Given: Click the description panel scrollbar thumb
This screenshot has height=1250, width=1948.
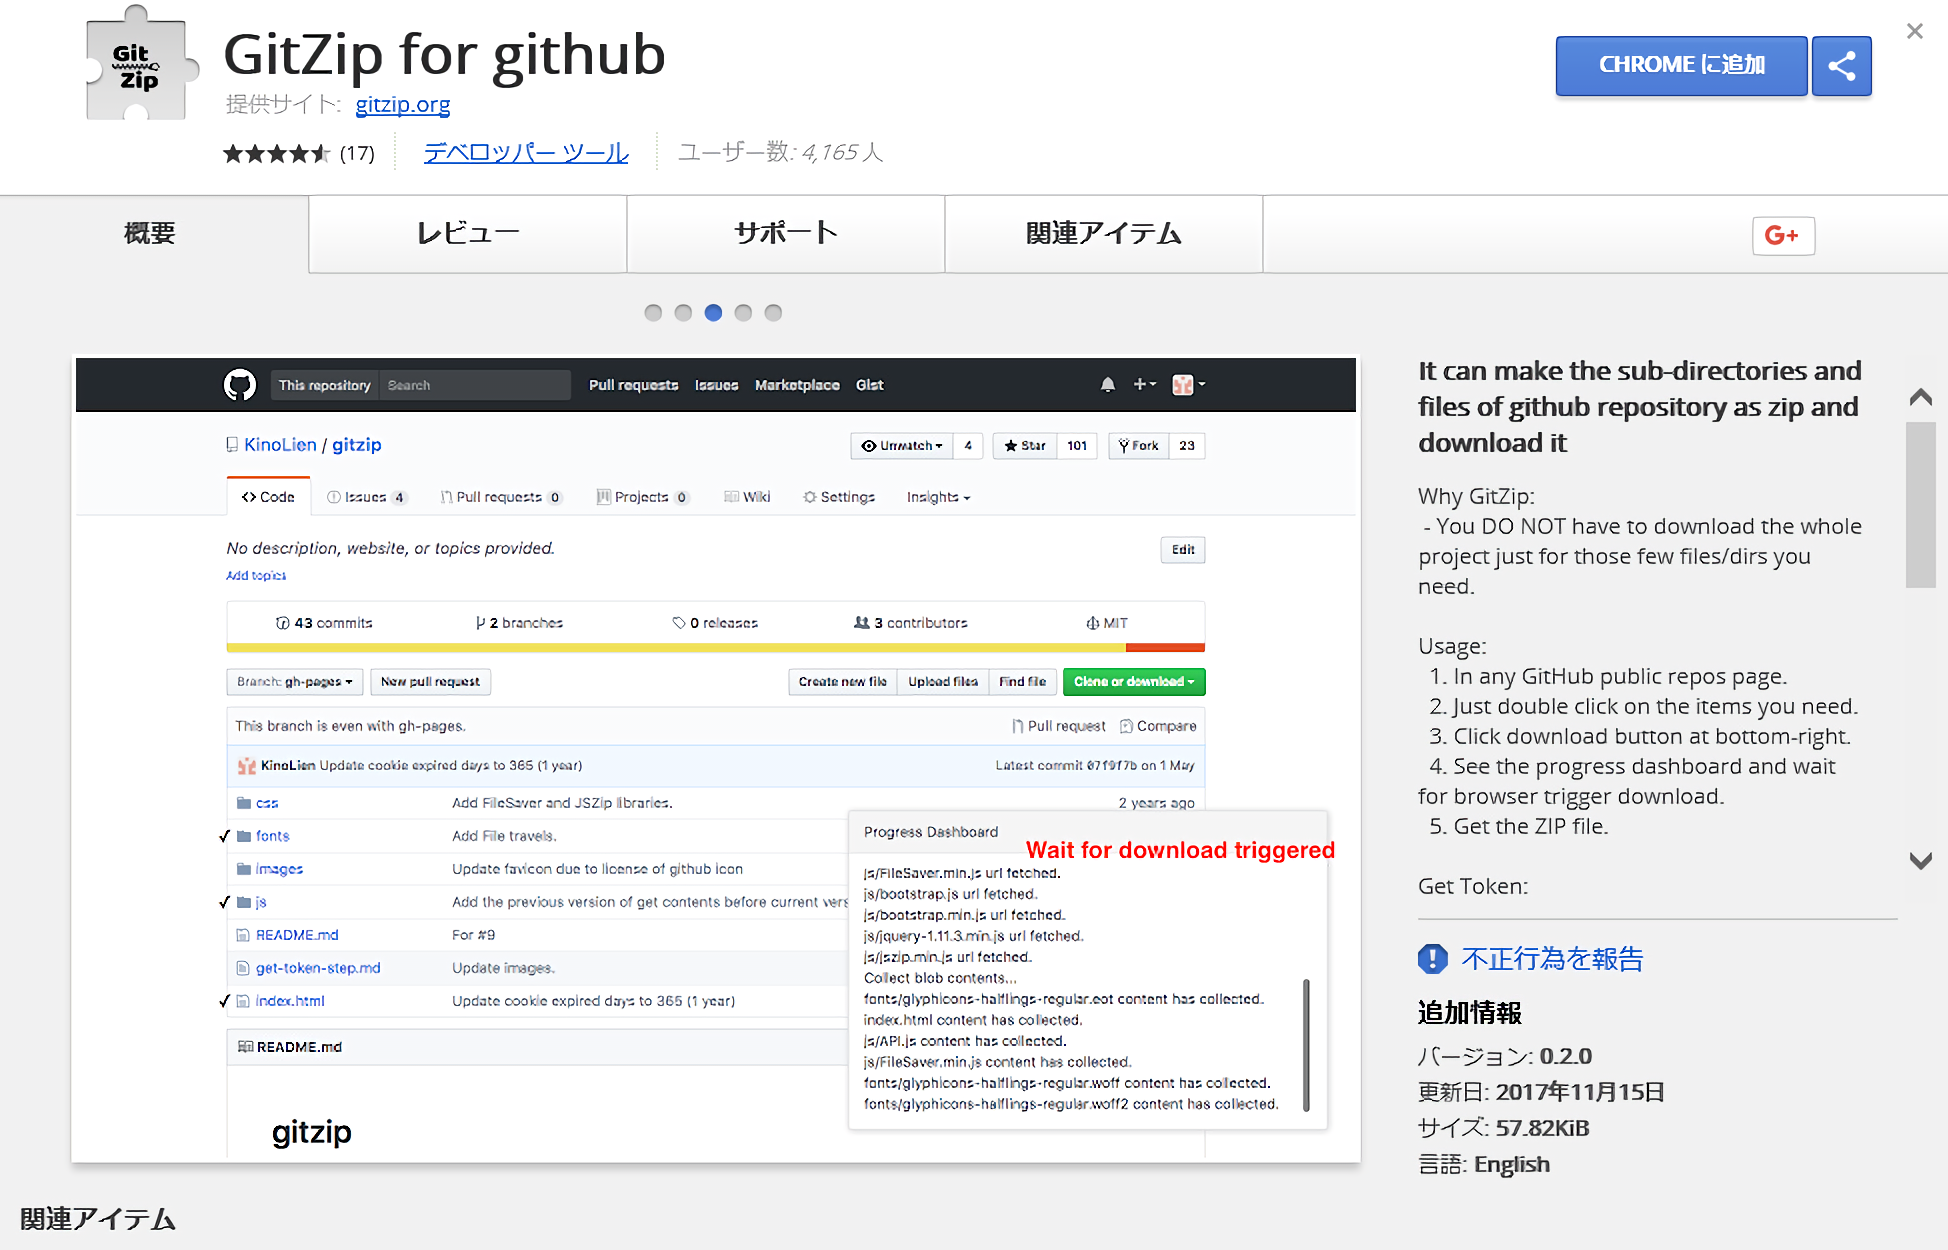Looking at the screenshot, I should pos(1920,505).
